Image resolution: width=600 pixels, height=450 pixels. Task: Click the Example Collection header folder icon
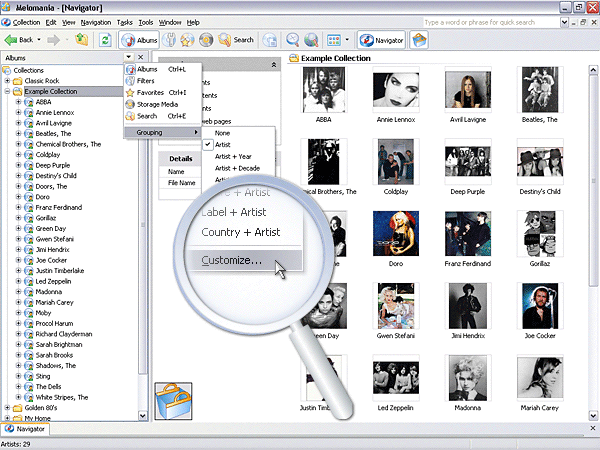293,58
